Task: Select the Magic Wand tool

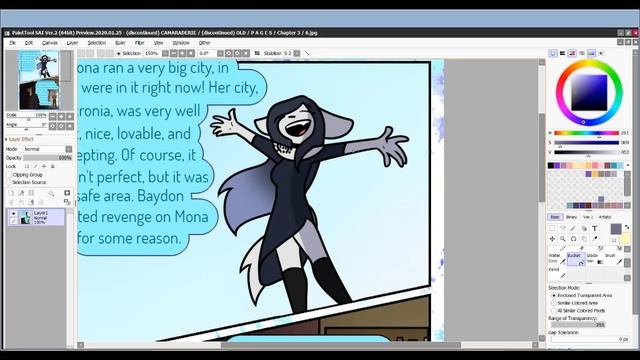Action: click(x=573, y=229)
